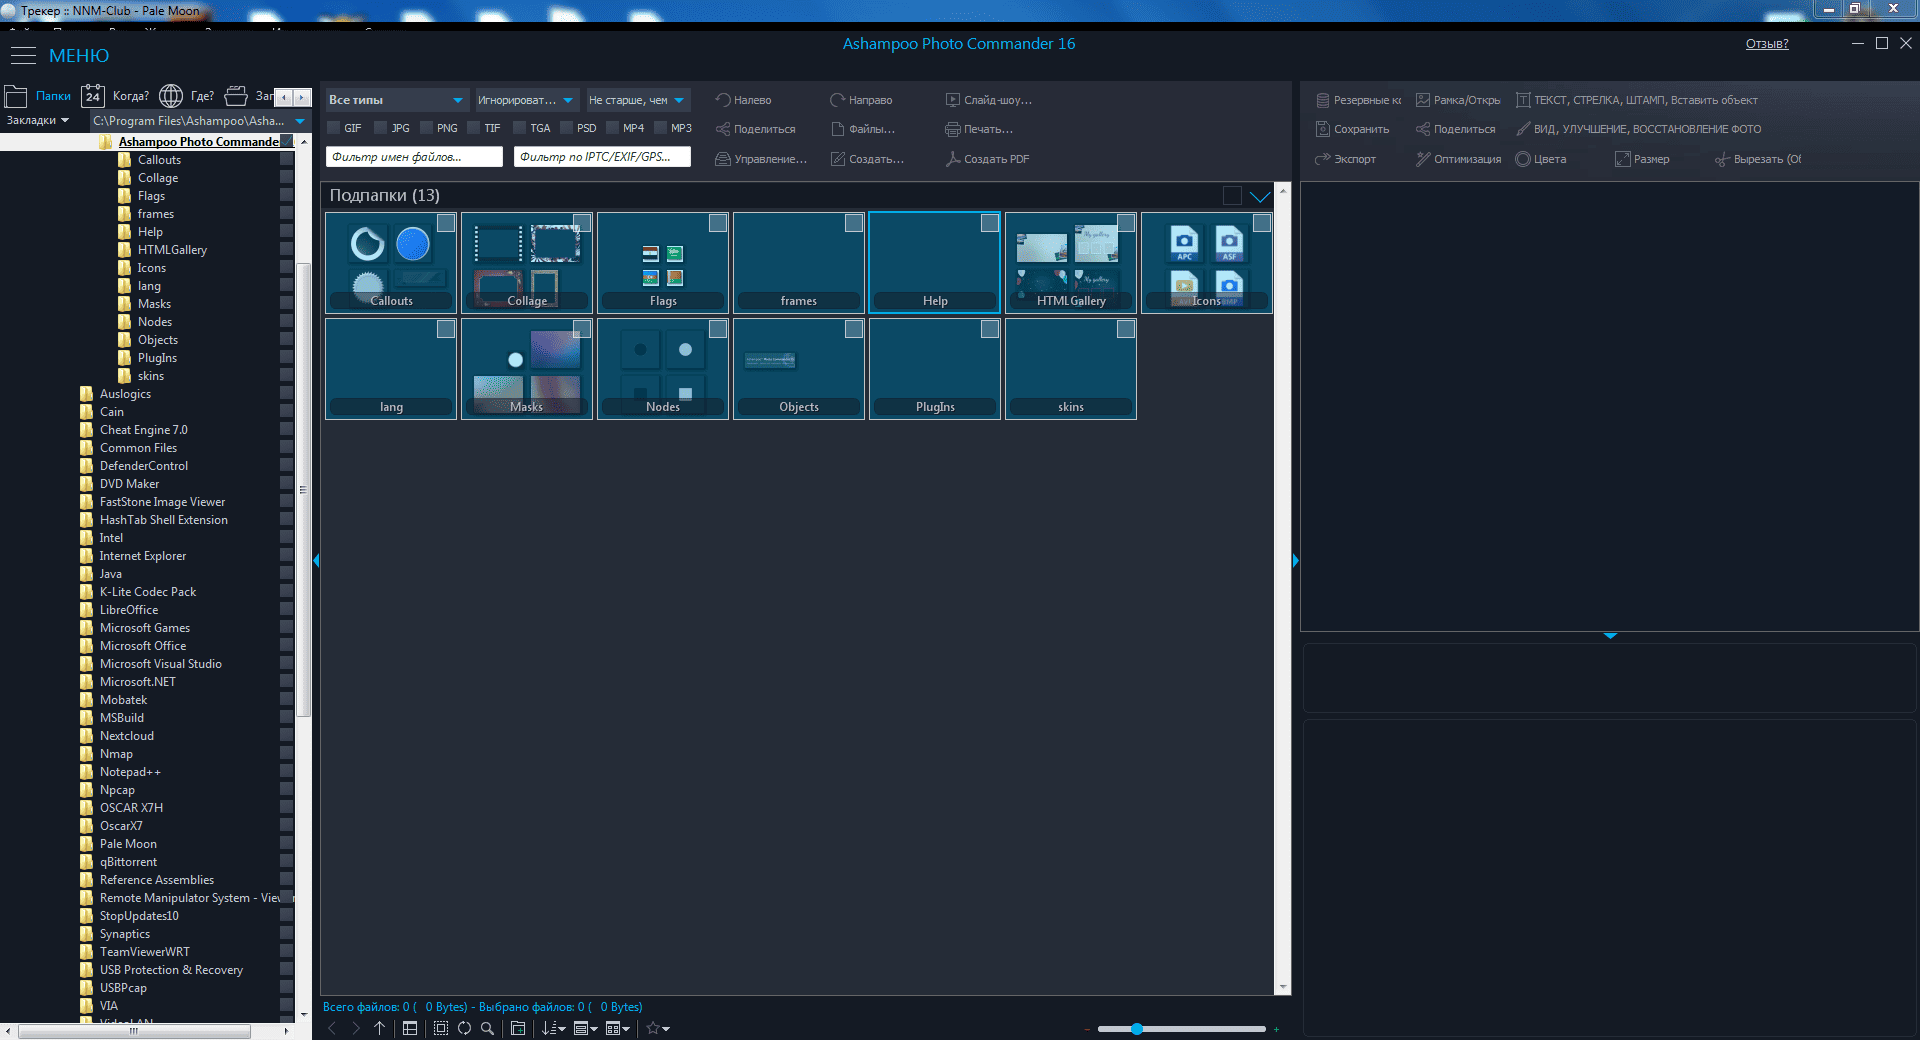Open Управление tool
The image size is (1920, 1040).
click(x=761, y=159)
